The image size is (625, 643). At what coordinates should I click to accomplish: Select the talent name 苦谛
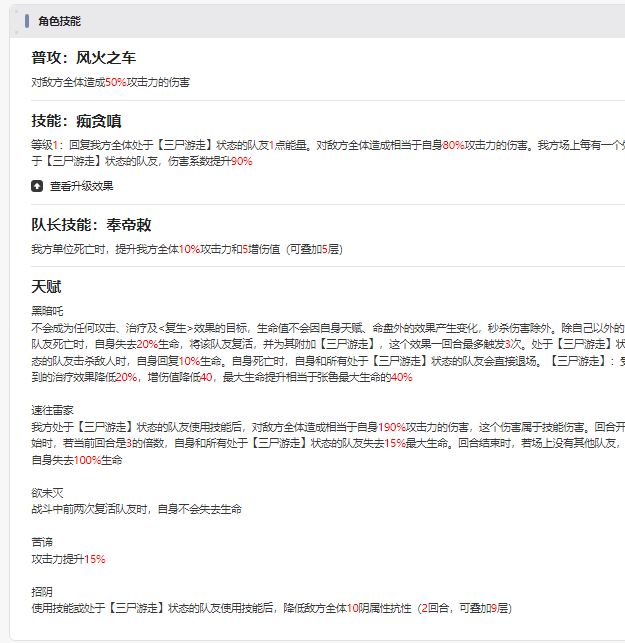click(x=42, y=542)
